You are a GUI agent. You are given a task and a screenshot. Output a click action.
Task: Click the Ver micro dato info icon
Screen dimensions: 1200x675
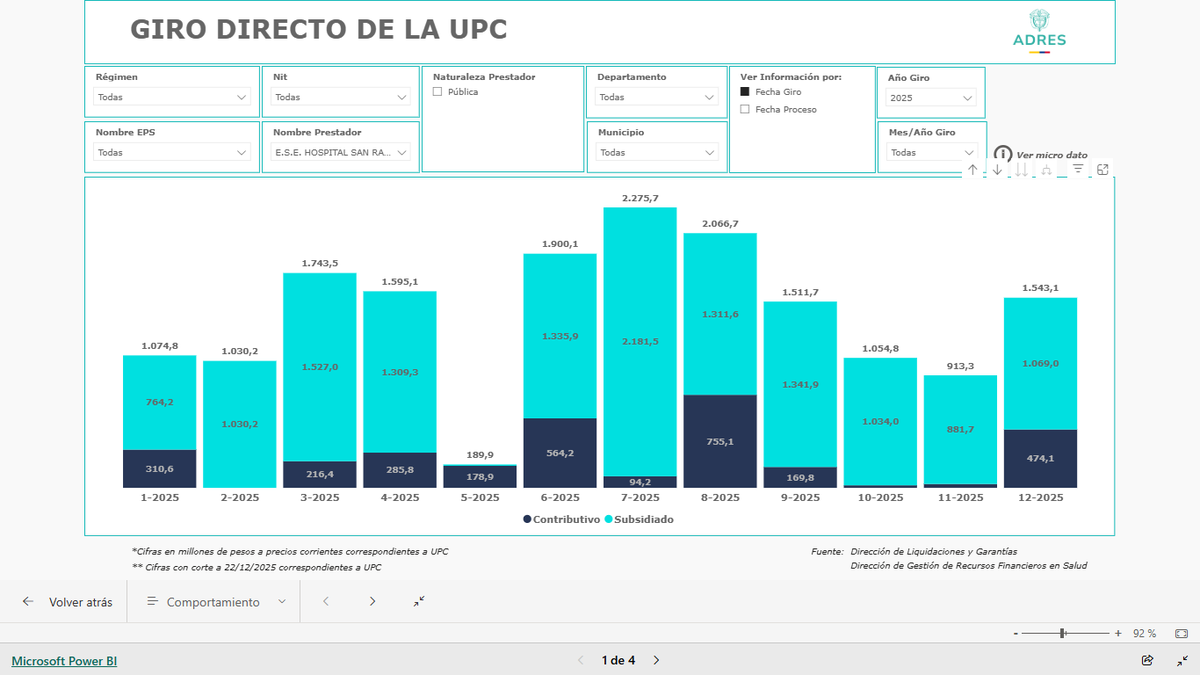(x=1003, y=155)
